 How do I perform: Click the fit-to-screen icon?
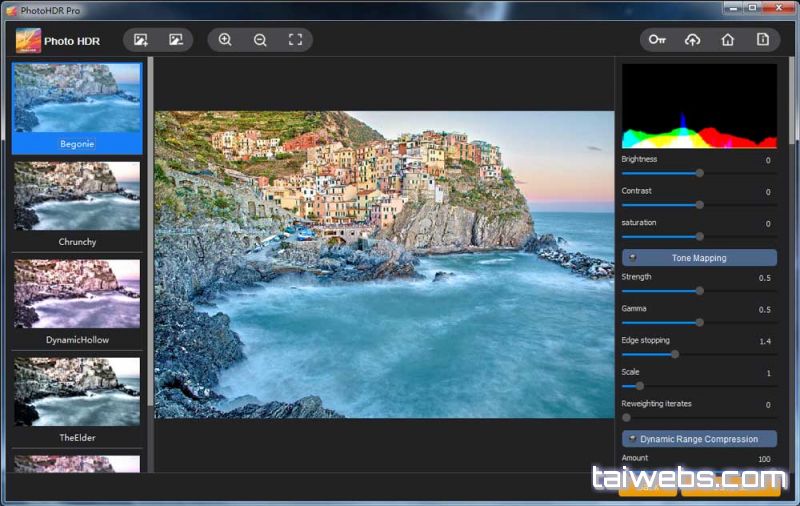tap(295, 40)
